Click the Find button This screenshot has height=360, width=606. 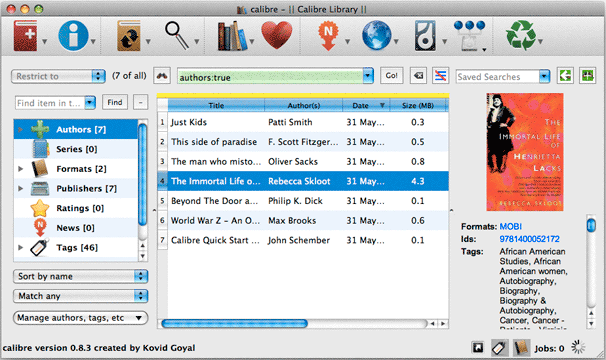click(x=115, y=102)
